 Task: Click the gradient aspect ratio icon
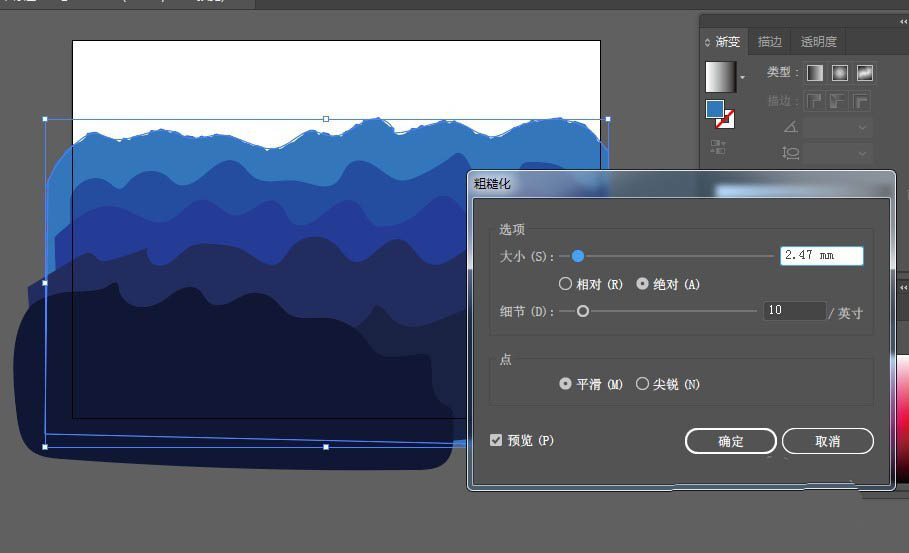tap(790, 153)
